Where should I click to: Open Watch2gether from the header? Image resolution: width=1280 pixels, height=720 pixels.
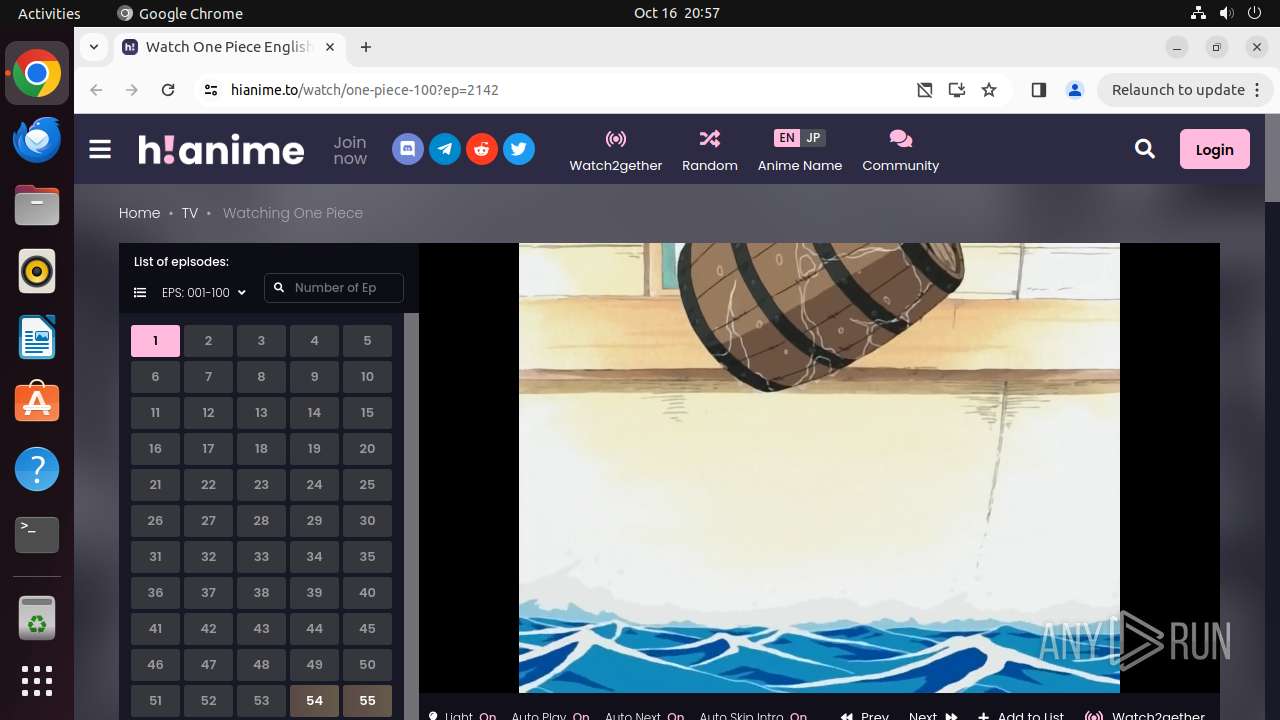tap(616, 150)
